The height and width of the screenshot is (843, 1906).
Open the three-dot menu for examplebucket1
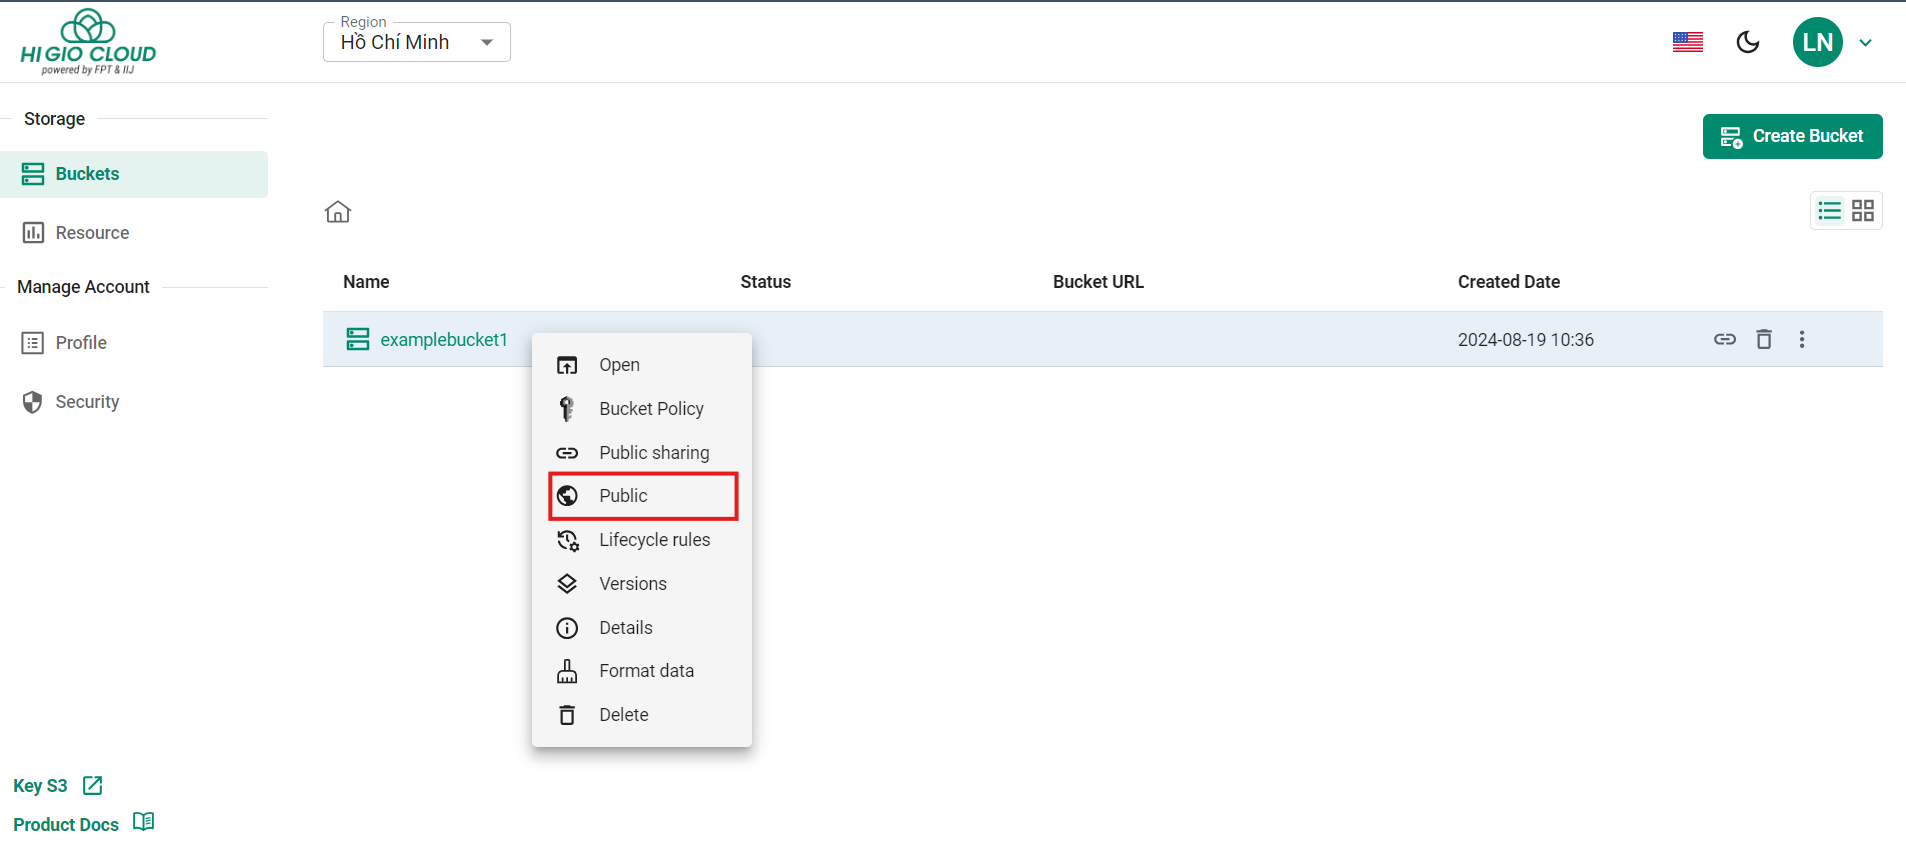[x=1802, y=339]
